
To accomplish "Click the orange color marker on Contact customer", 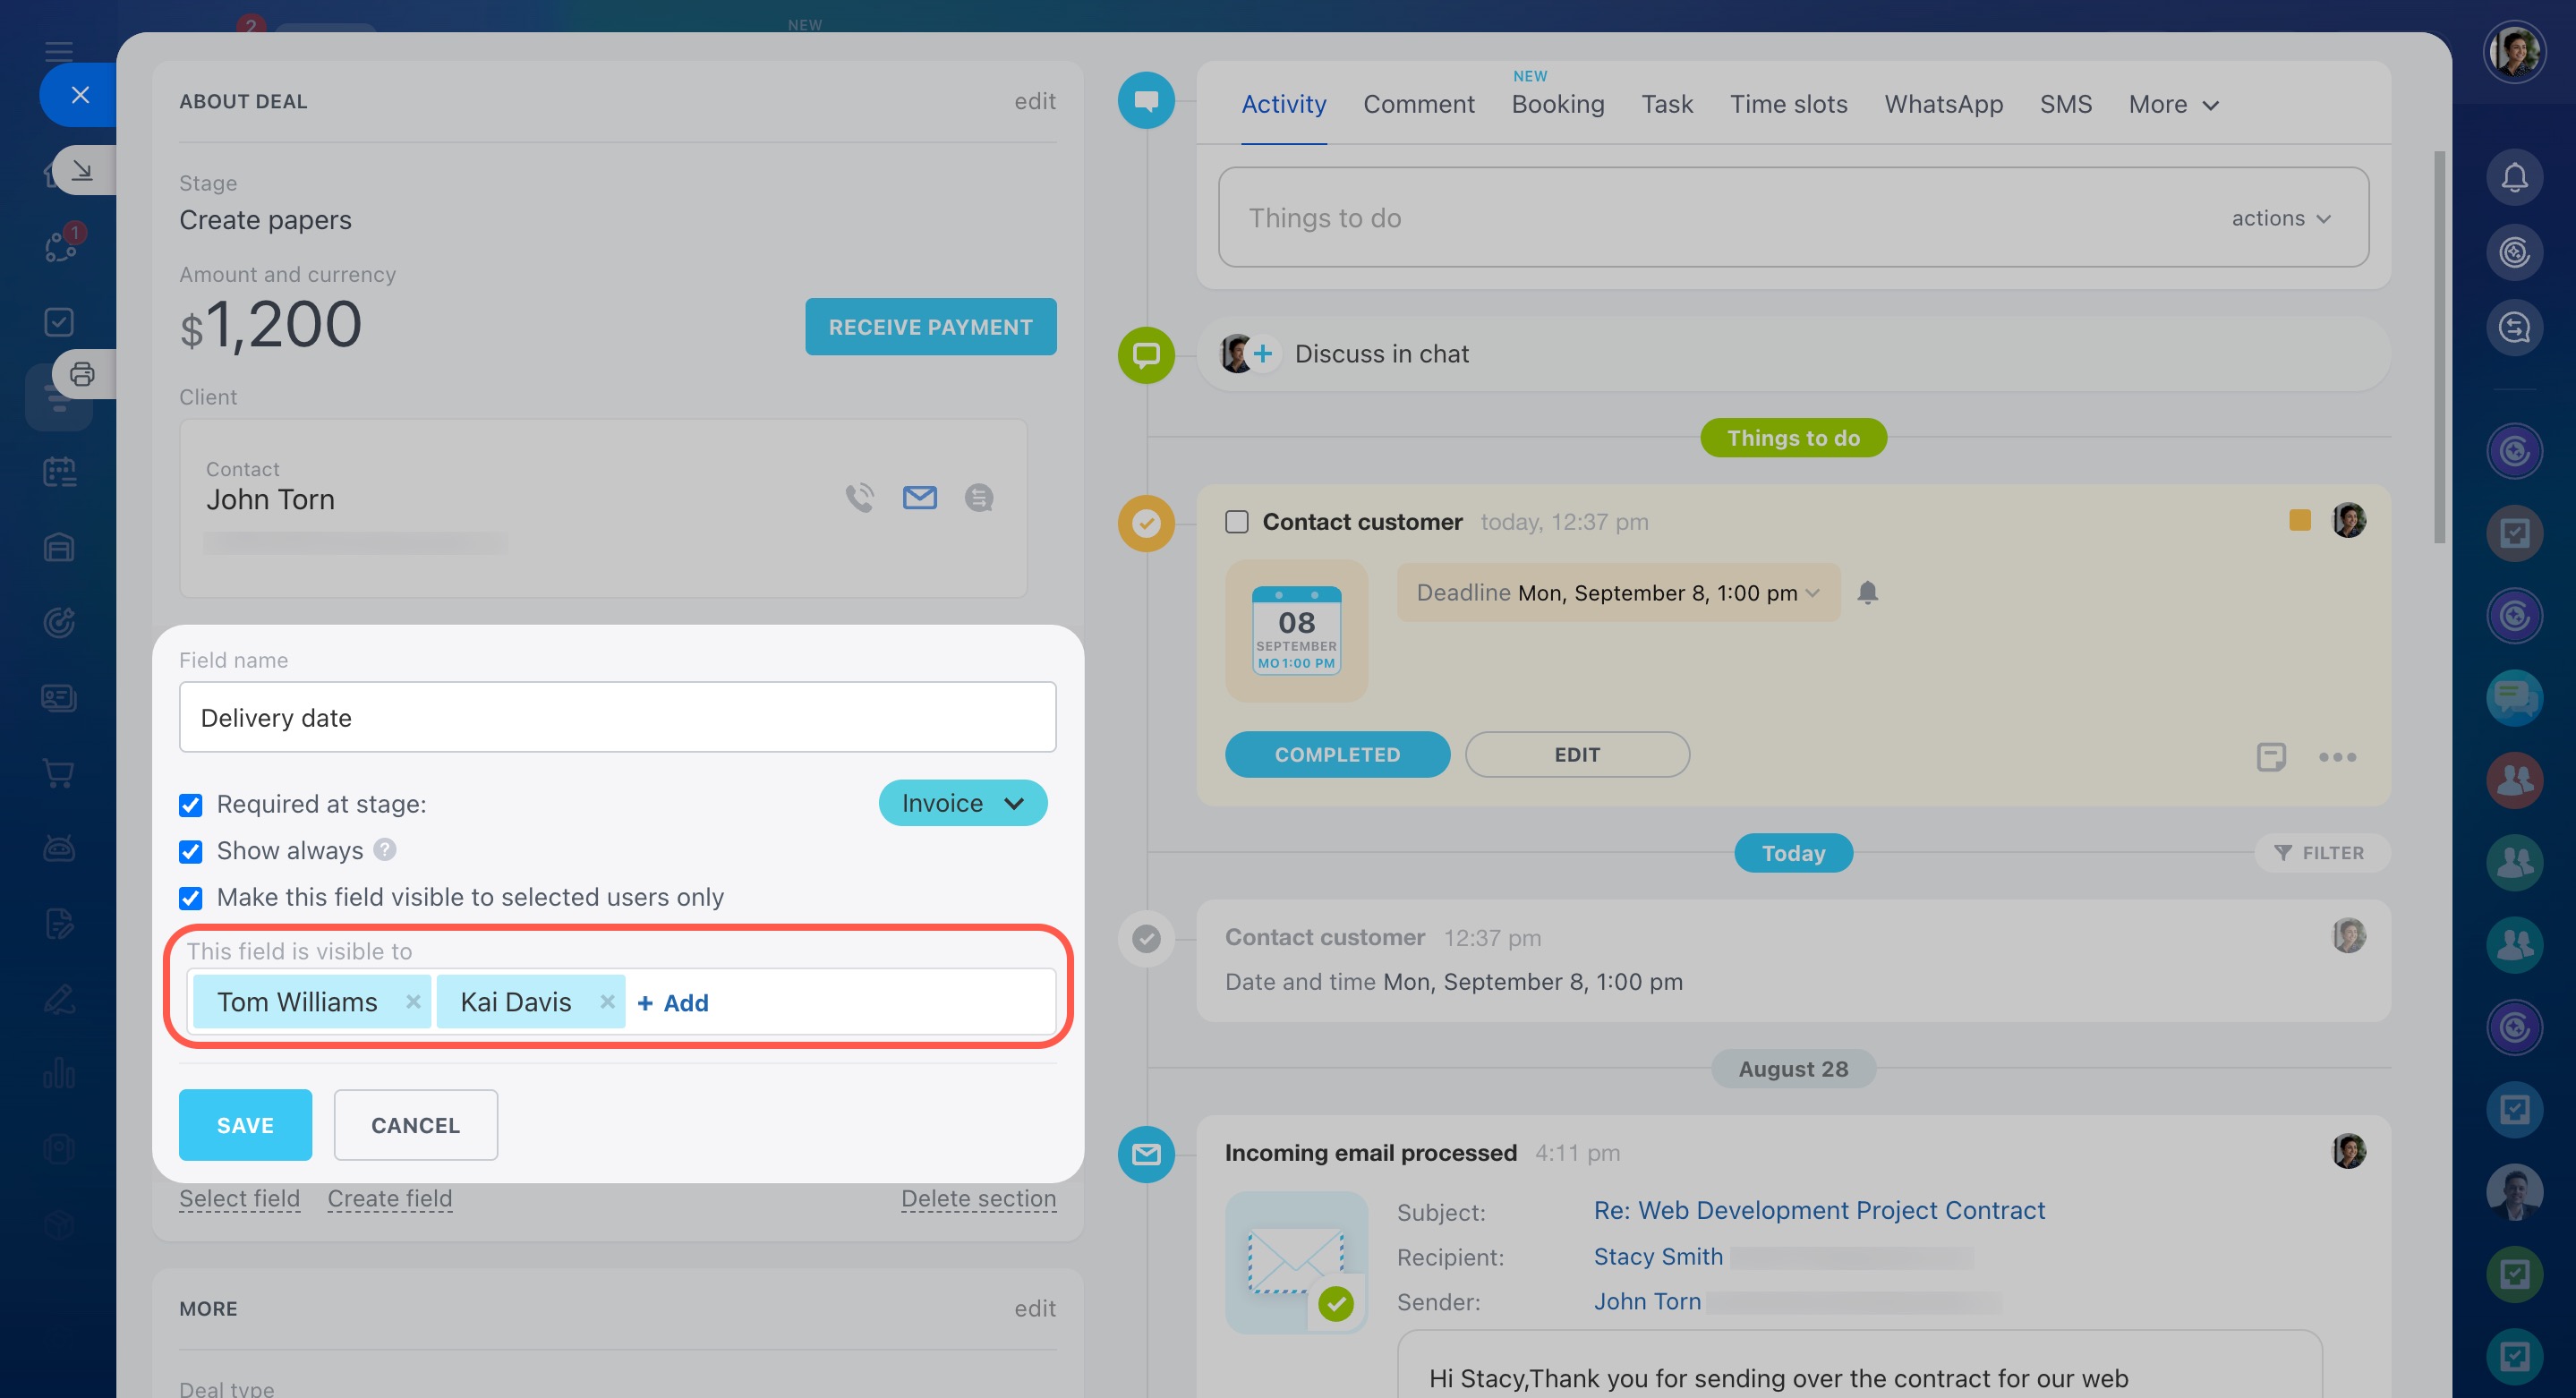I will tap(2299, 520).
